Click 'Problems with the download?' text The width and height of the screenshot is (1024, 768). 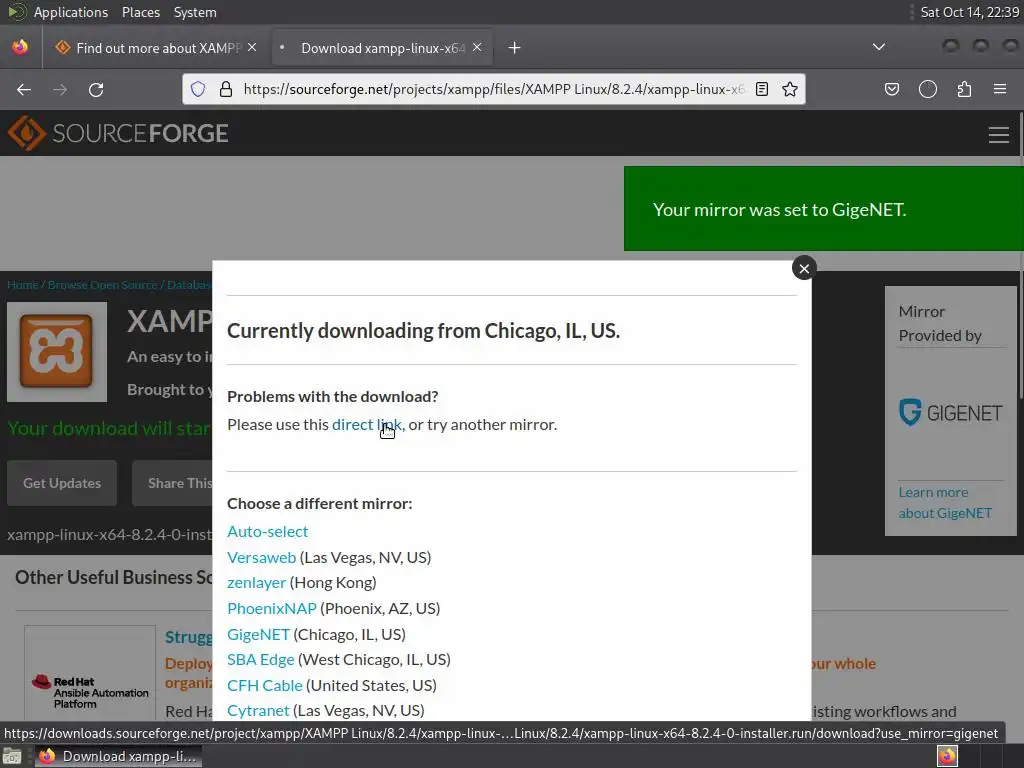click(332, 396)
